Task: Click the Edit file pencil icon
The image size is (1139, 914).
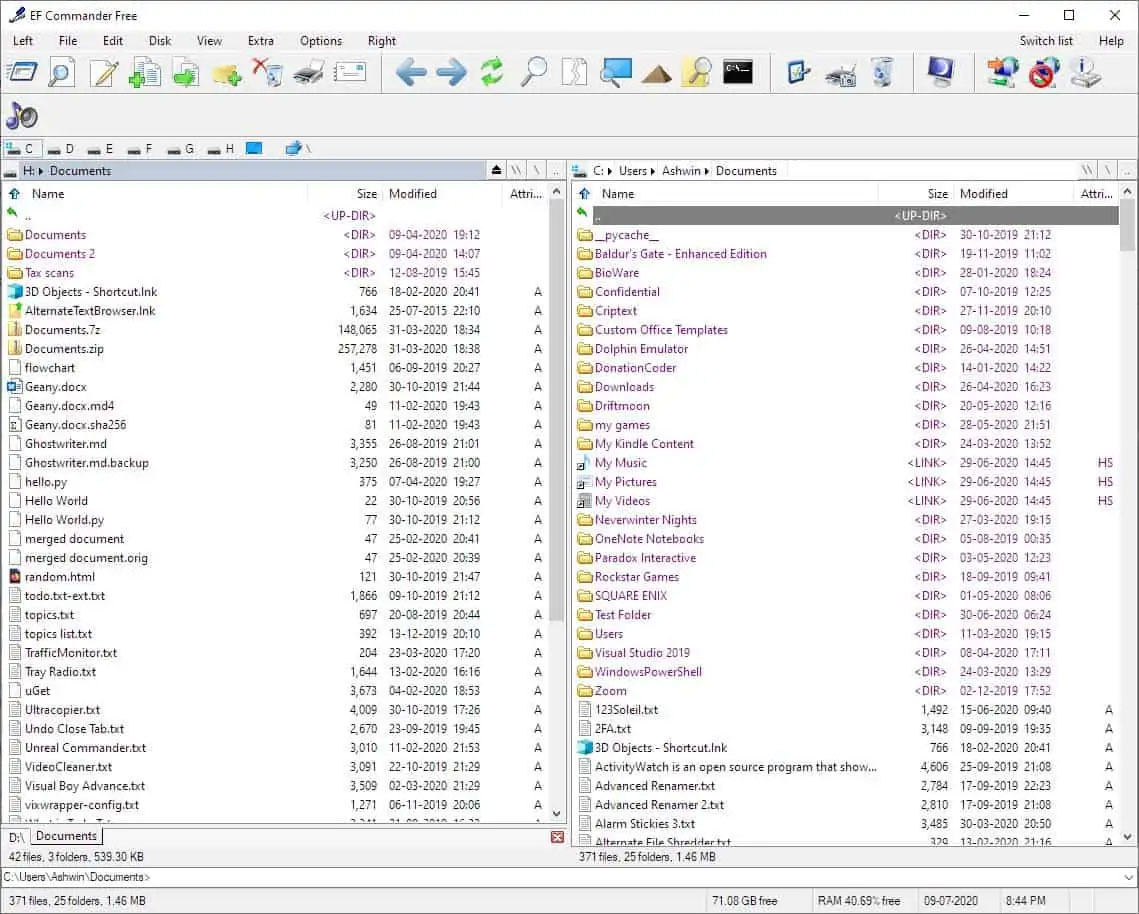Action: 103,72
